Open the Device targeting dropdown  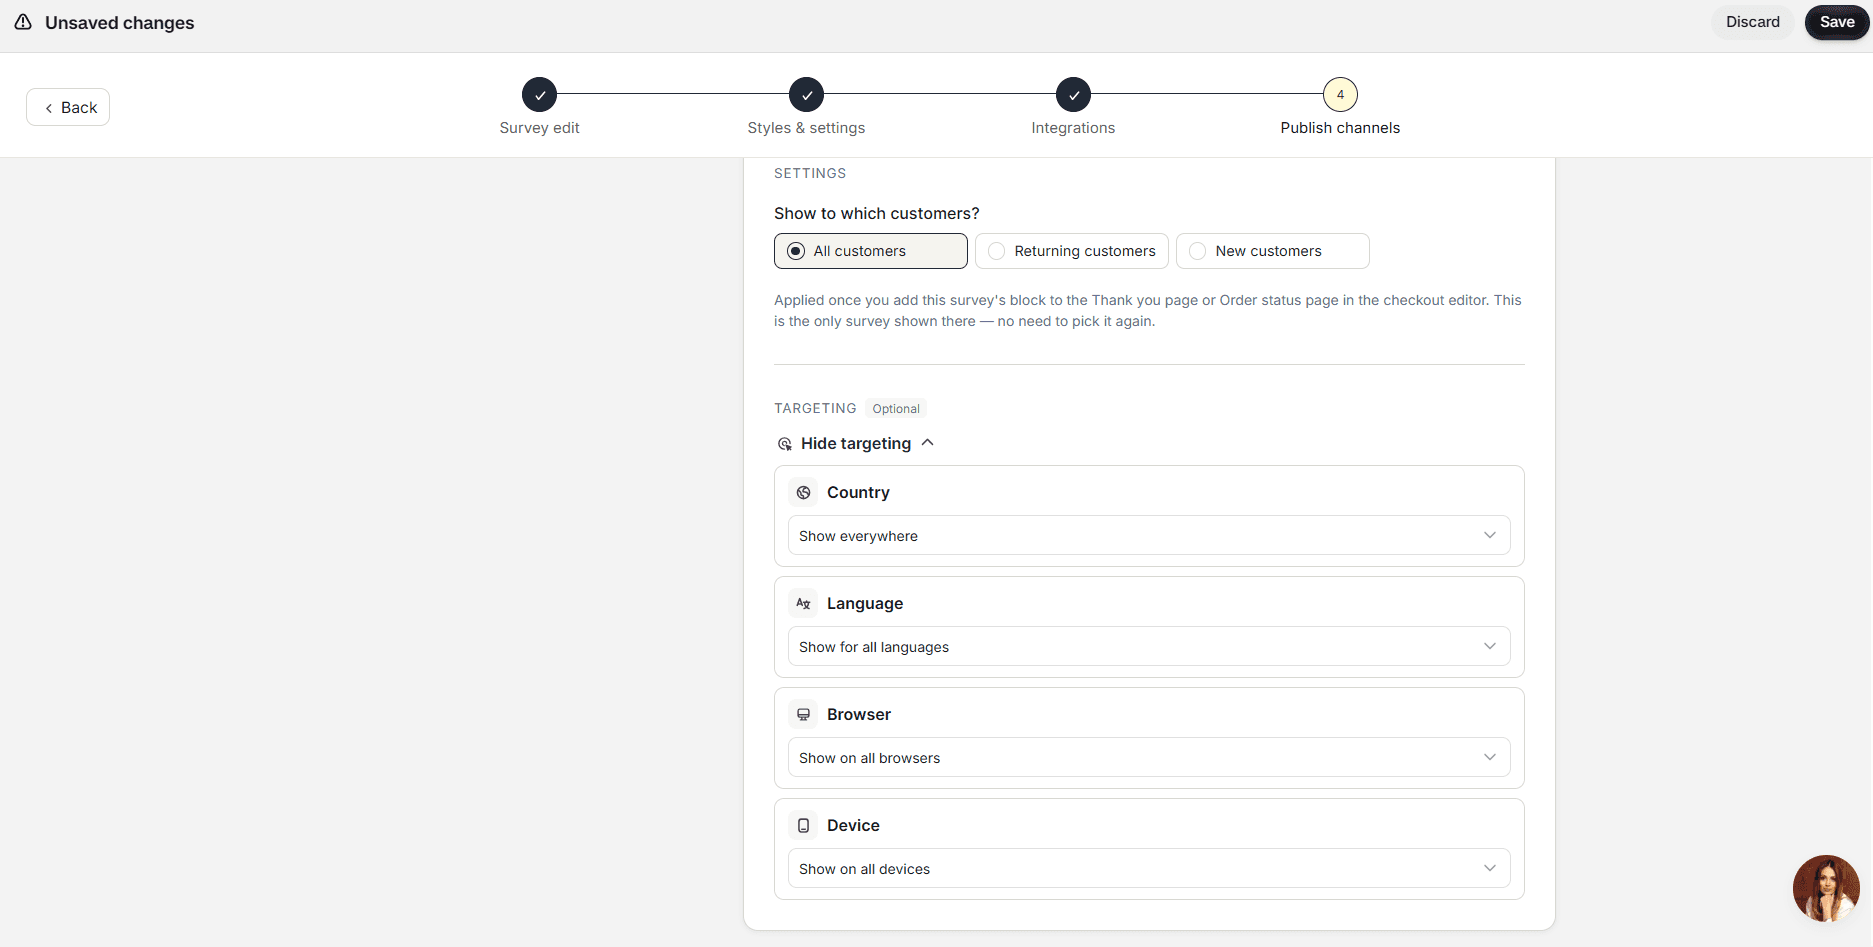(x=1149, y=868)
